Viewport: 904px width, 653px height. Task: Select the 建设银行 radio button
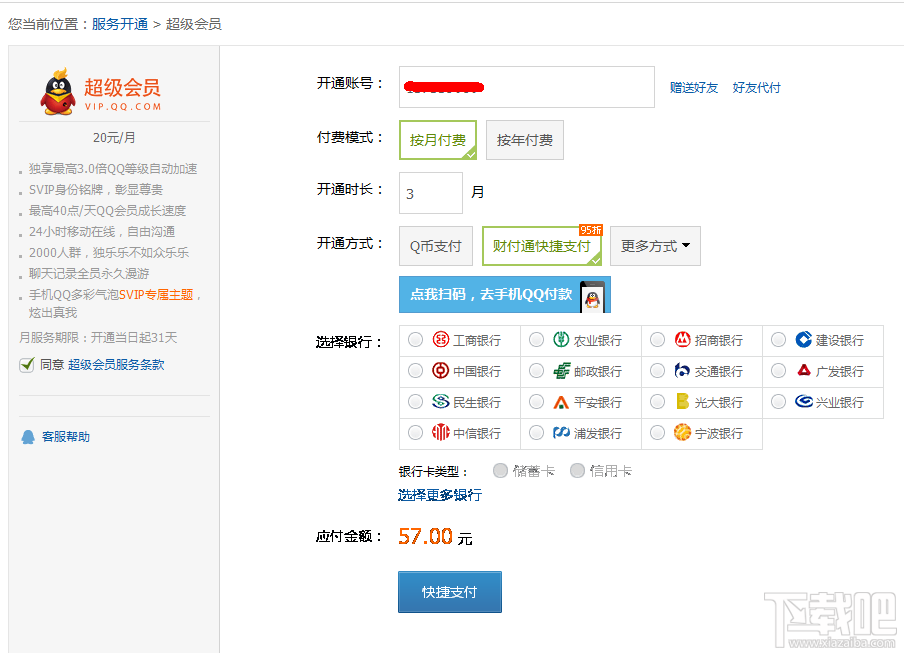pyautogui.click(x=778, y=340)
